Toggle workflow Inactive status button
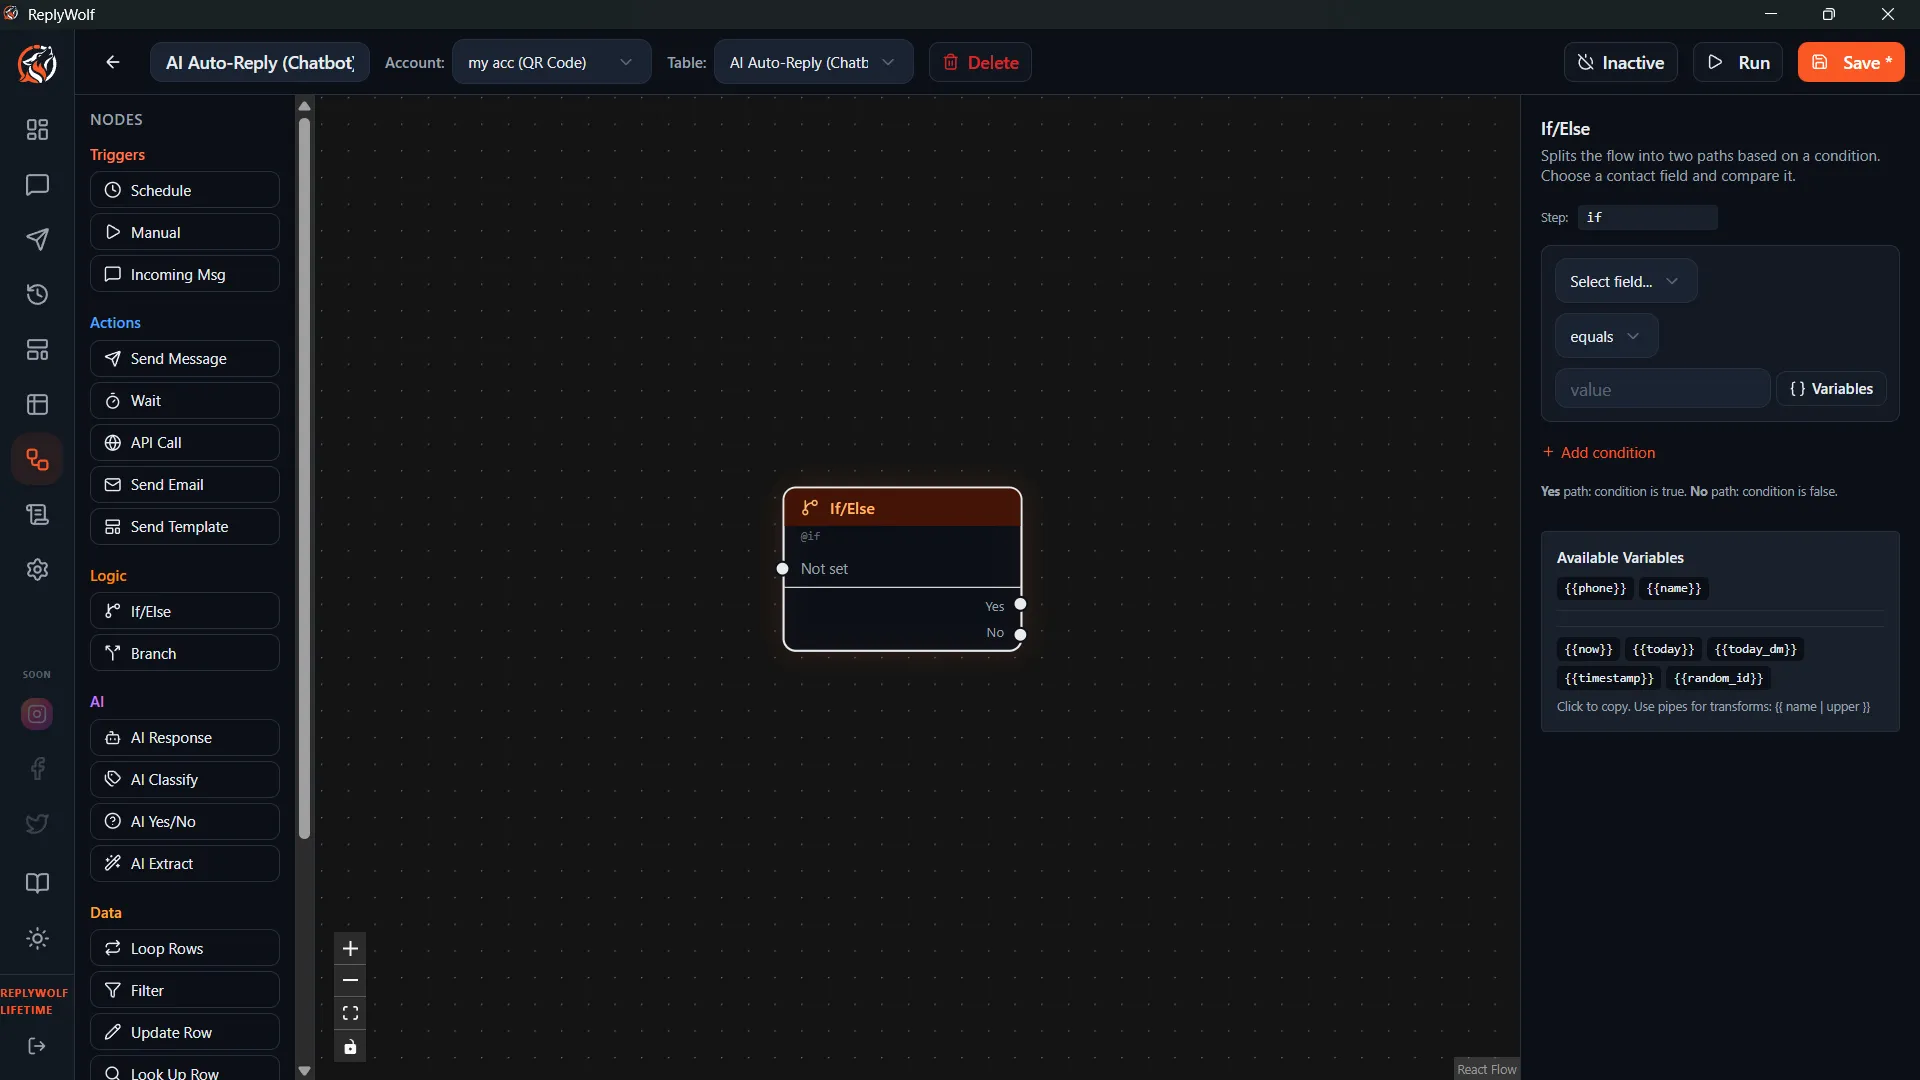The width and height of the screenshot is (1920, 1080). pos(1620,62)
